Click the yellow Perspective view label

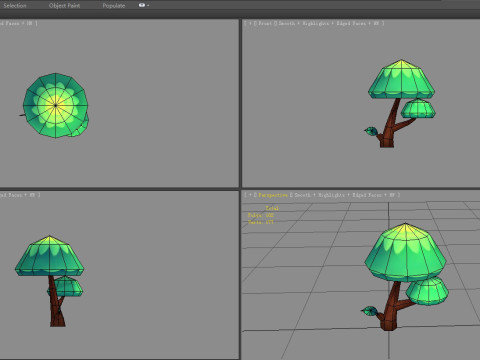pyautogui.click(x=273, y=195)
